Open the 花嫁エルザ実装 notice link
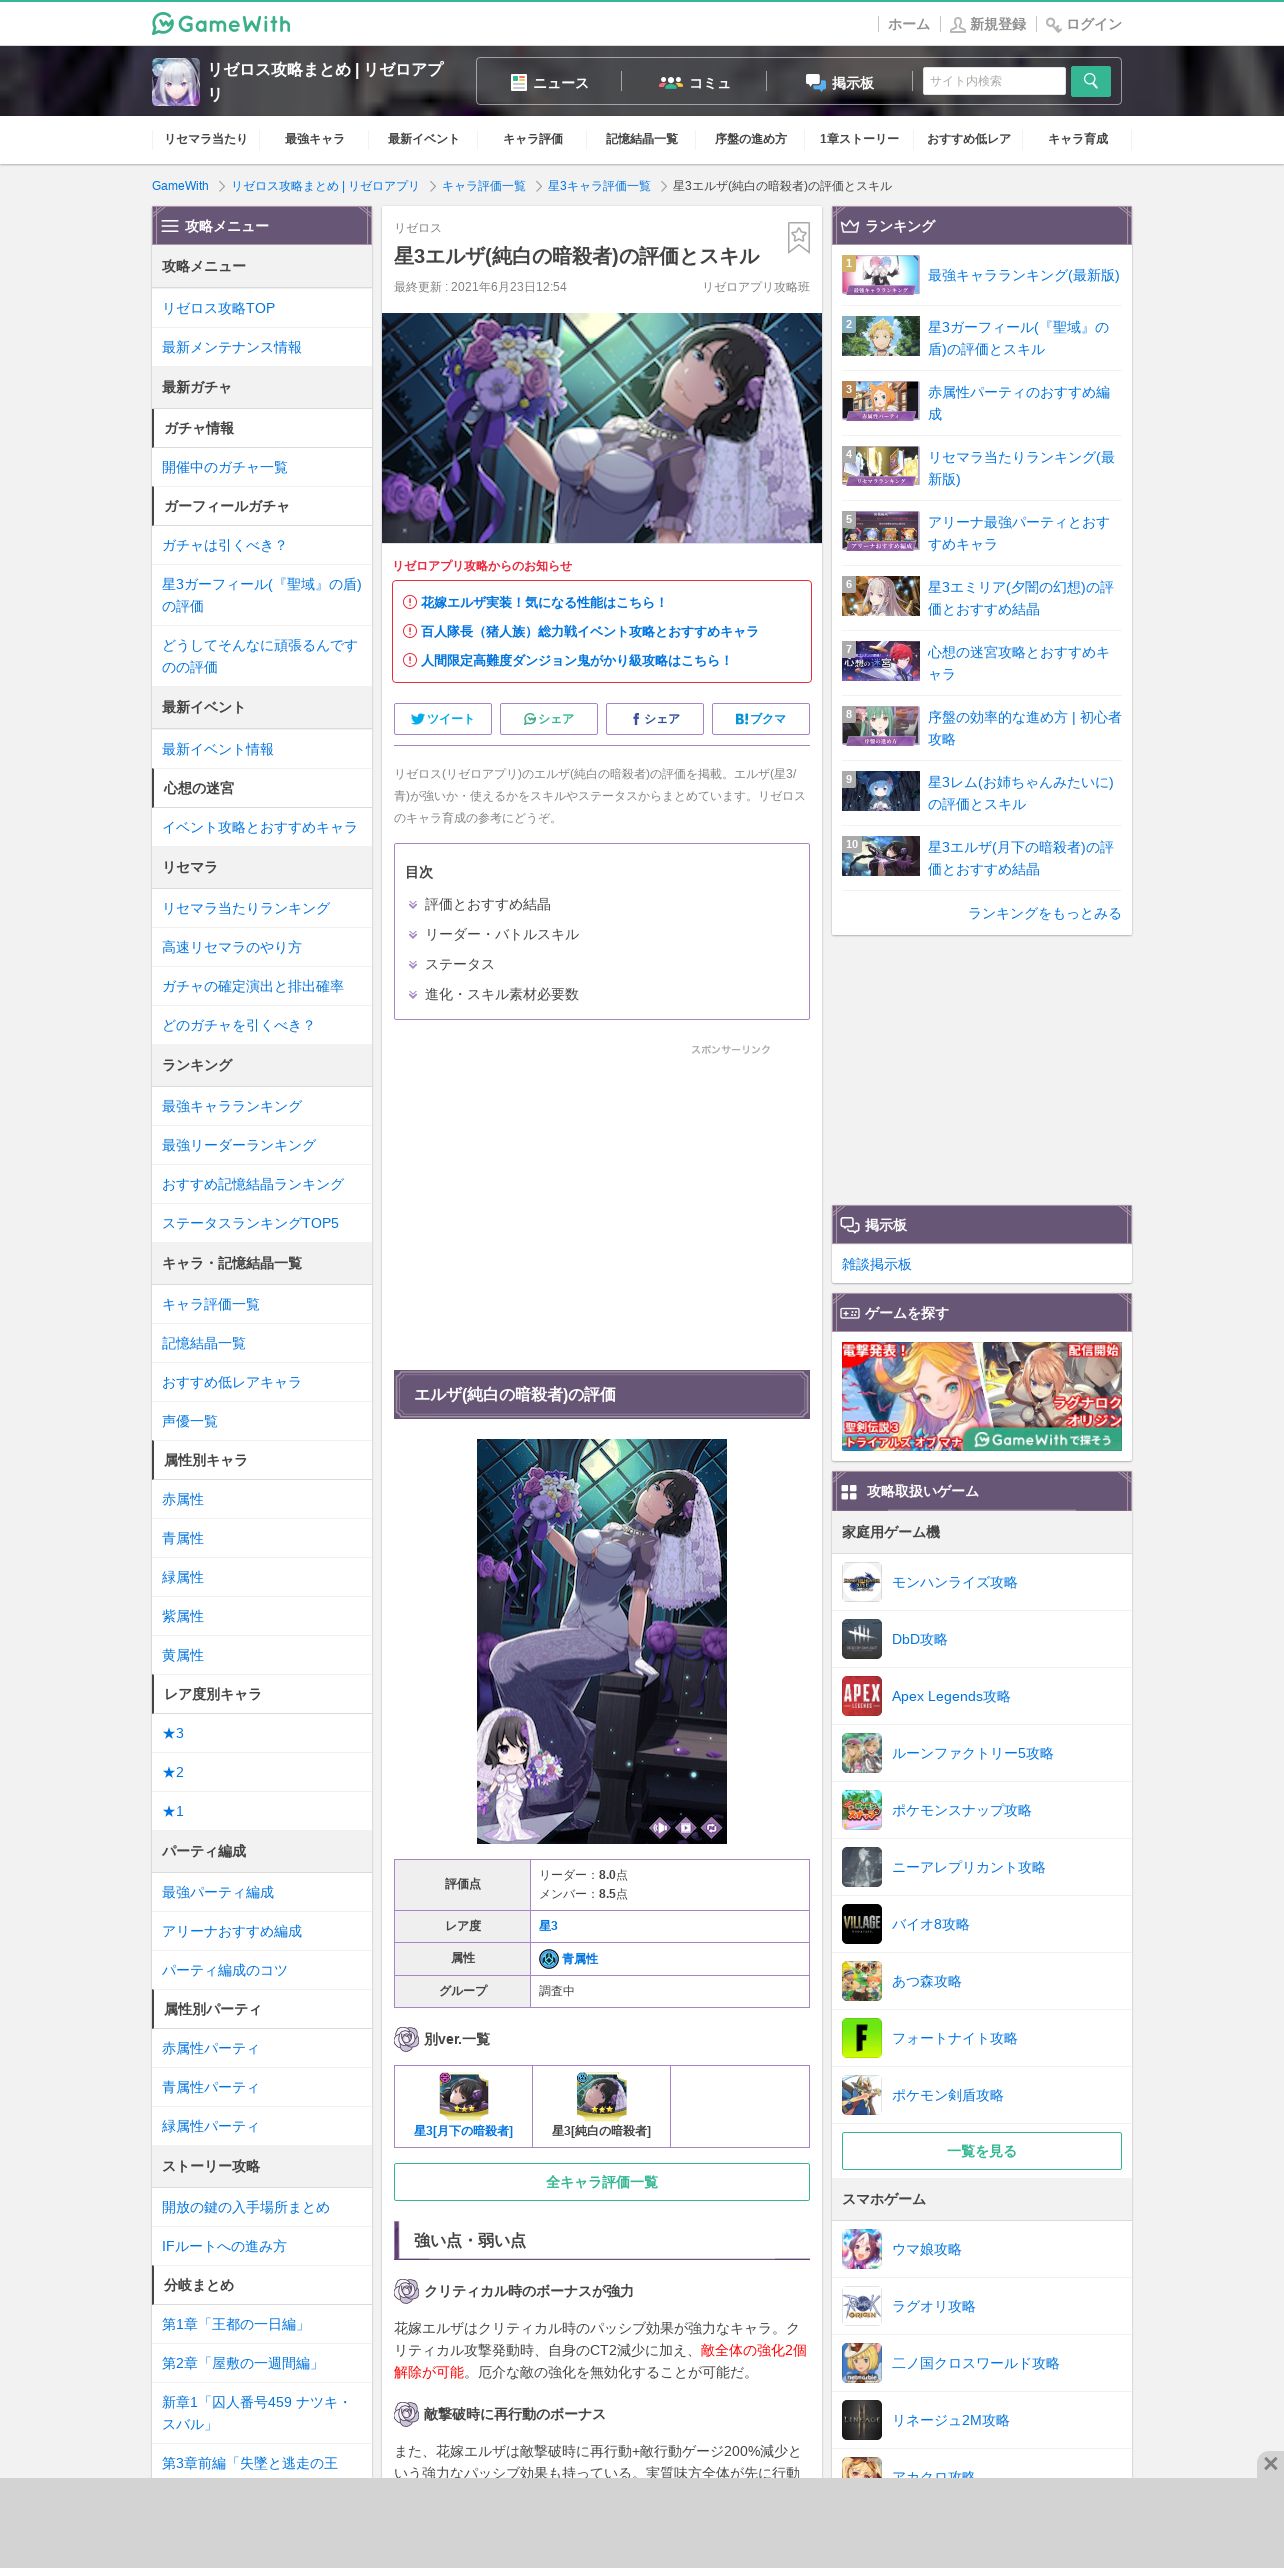Image resolution: width=1284 pixels, height=2568 pixels. [542, 602]
